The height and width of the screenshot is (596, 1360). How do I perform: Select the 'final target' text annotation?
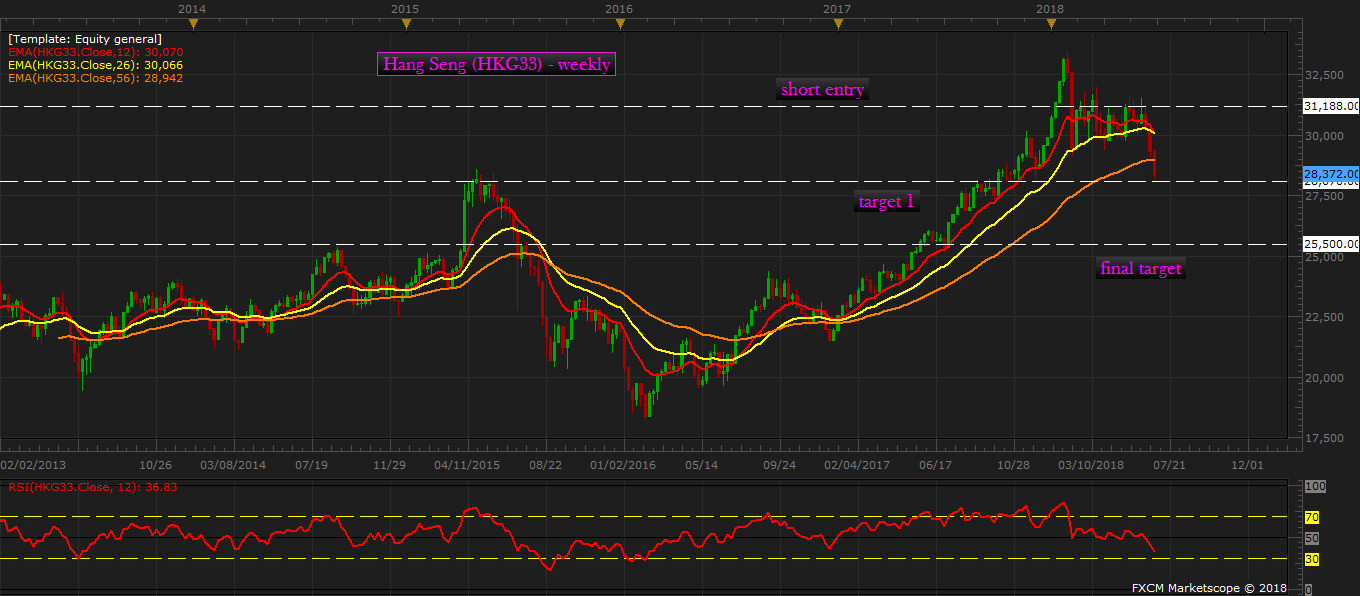pyautogui.click(x=1140, y=268)
